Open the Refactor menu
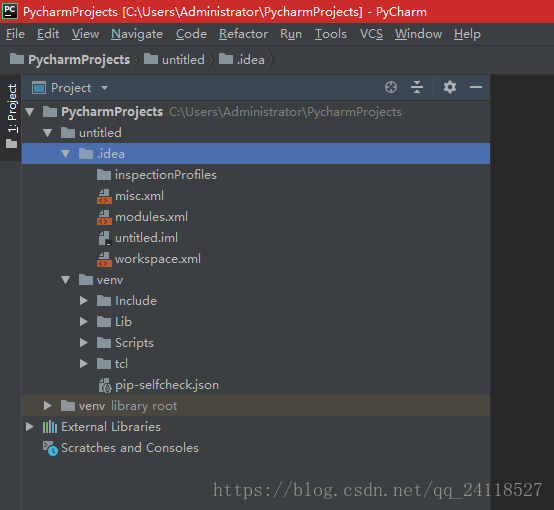The height and width of the screenshot is (510, 554). tap(243, 34)
